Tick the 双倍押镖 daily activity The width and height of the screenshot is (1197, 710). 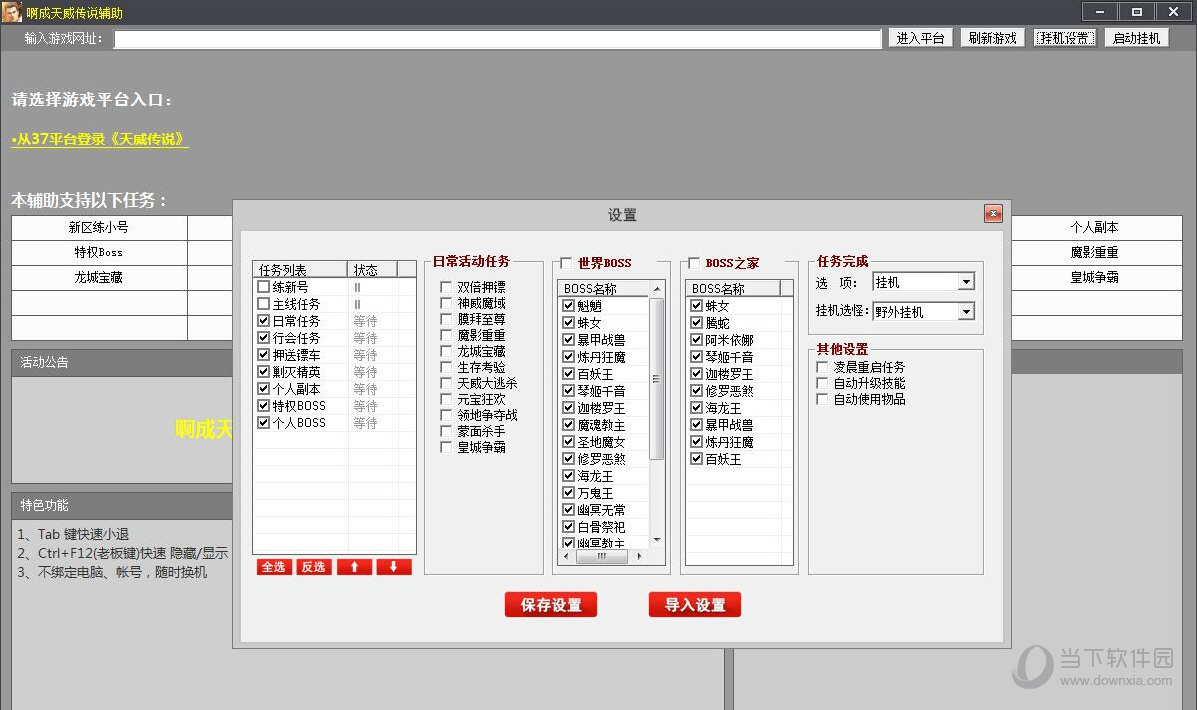[x=446, y=287]
